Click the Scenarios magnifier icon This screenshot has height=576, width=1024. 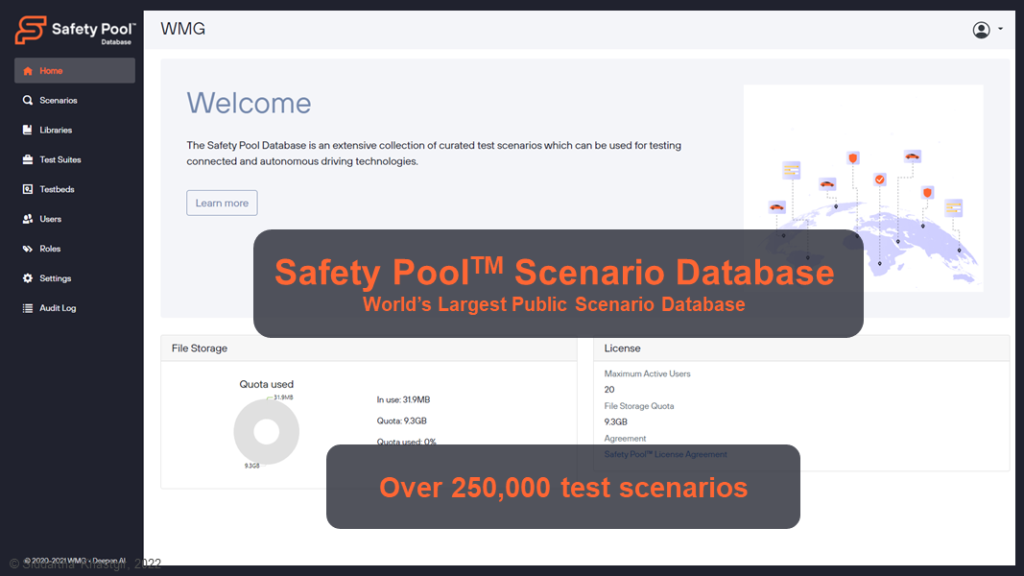(27, 100)
